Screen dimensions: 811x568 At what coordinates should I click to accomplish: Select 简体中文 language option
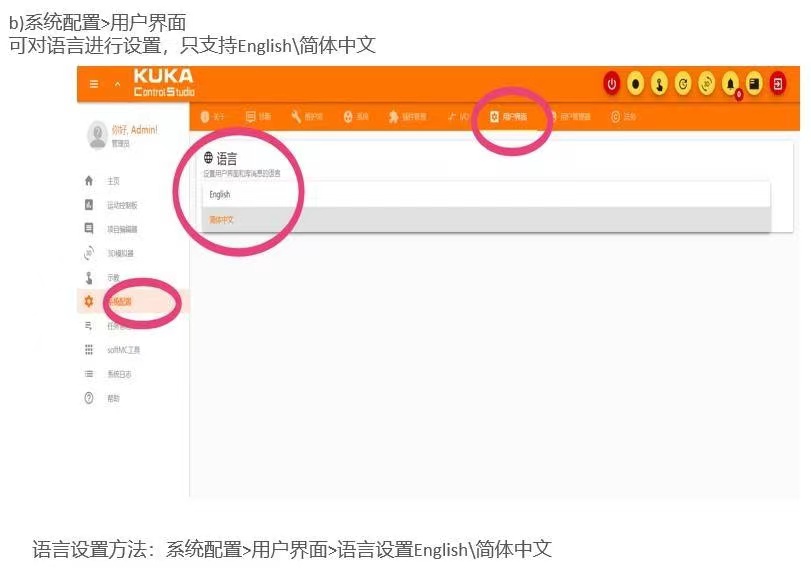[486, 219]
